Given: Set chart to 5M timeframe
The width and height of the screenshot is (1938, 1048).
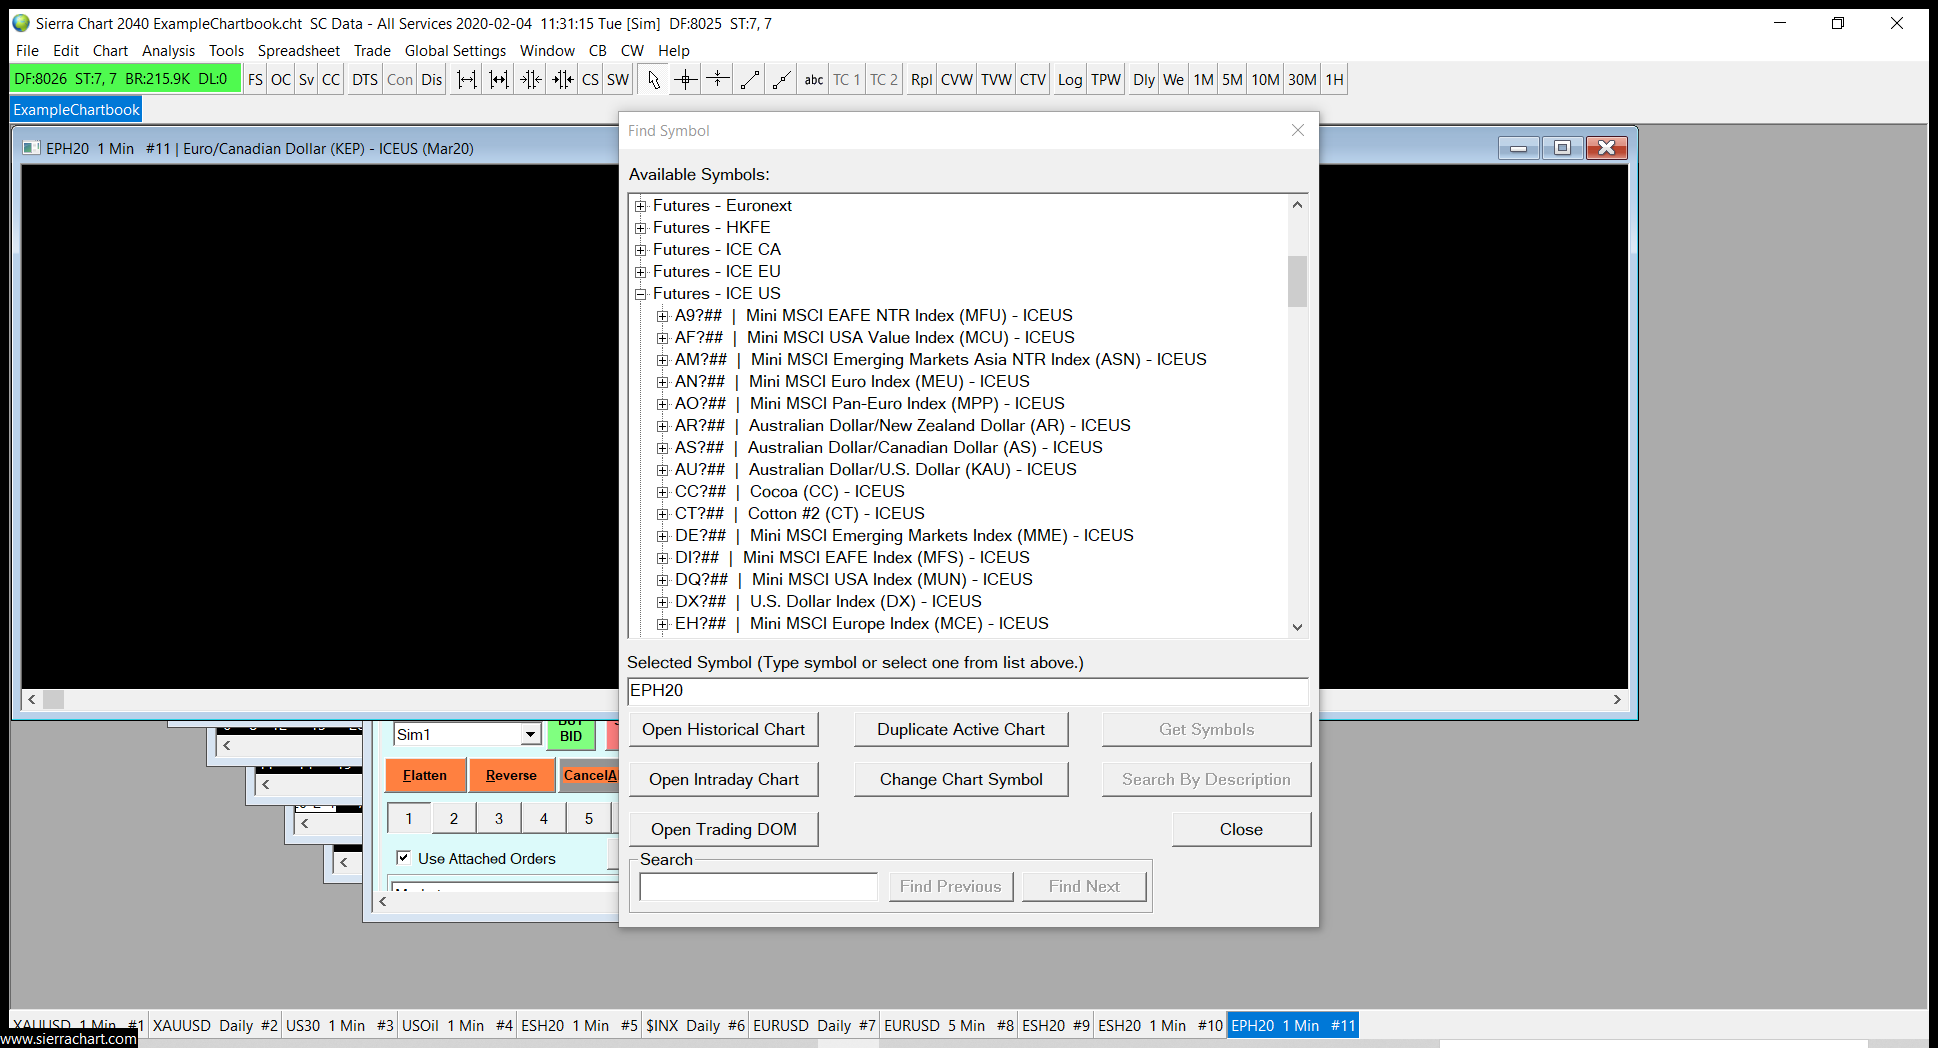Looking at the screenshot, I should pos(1232,80).
